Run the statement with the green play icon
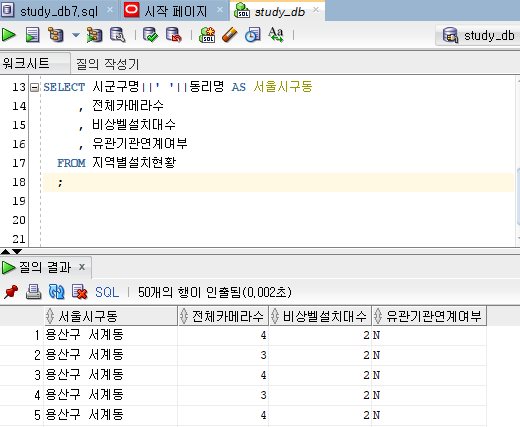 (8, 35)
